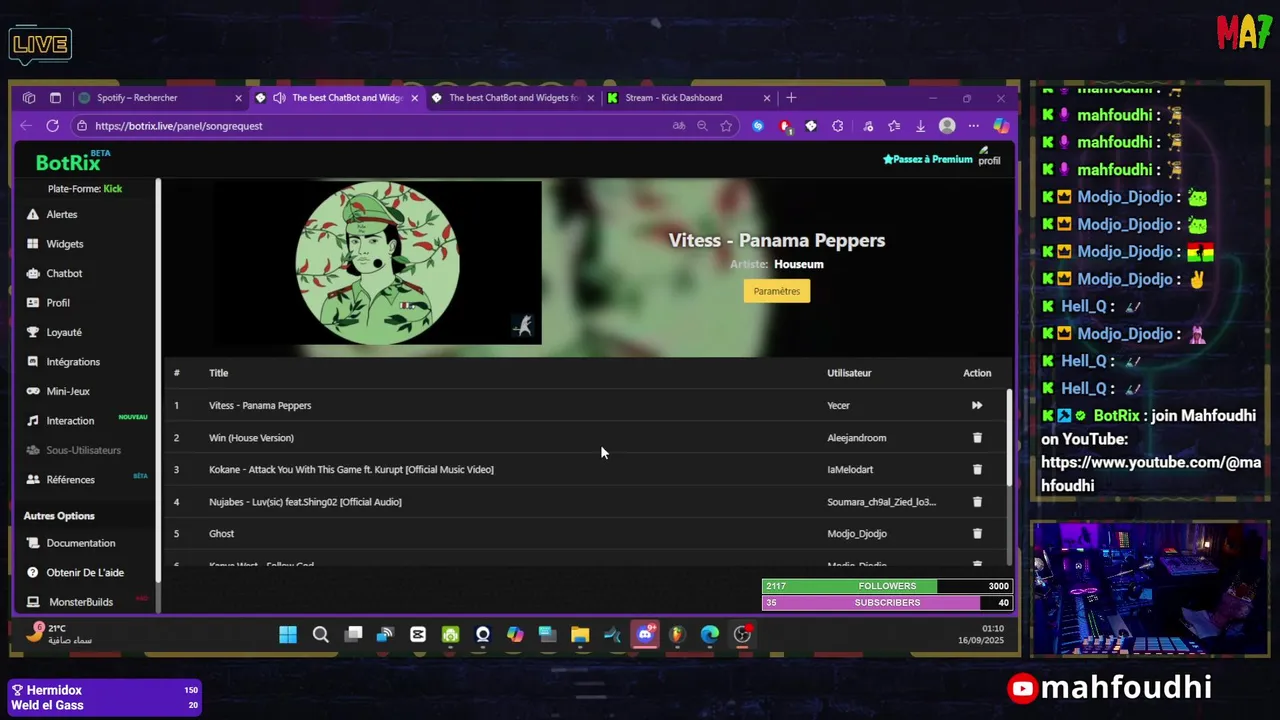
Task: Open the Copilot icon in browser toolbar
Action: tap(1000, 126)
